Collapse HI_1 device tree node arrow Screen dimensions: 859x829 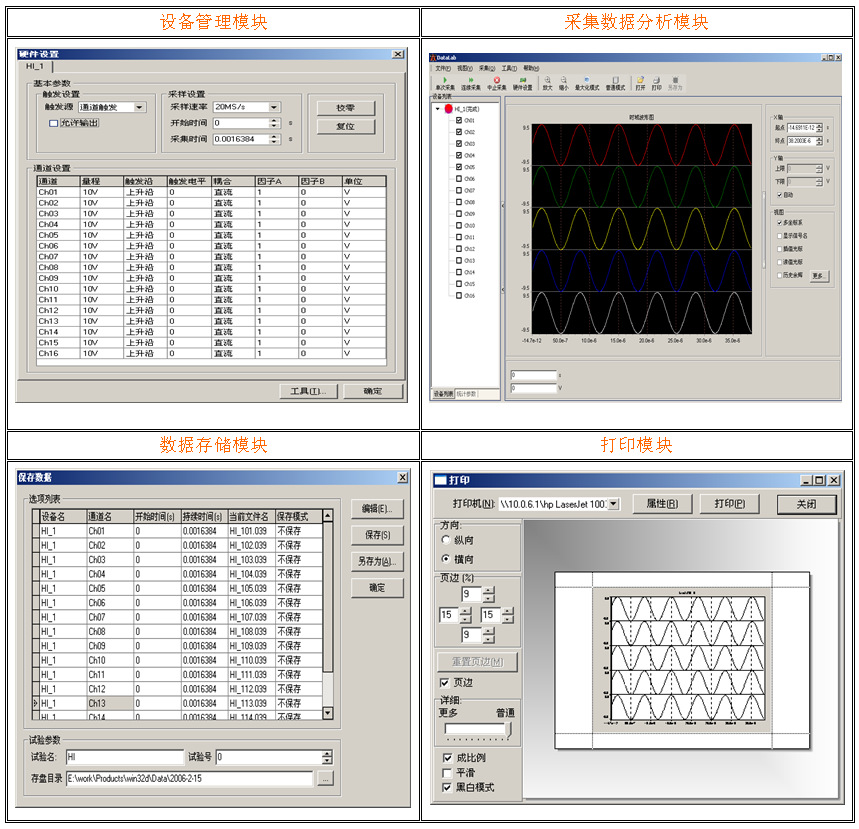438,108
